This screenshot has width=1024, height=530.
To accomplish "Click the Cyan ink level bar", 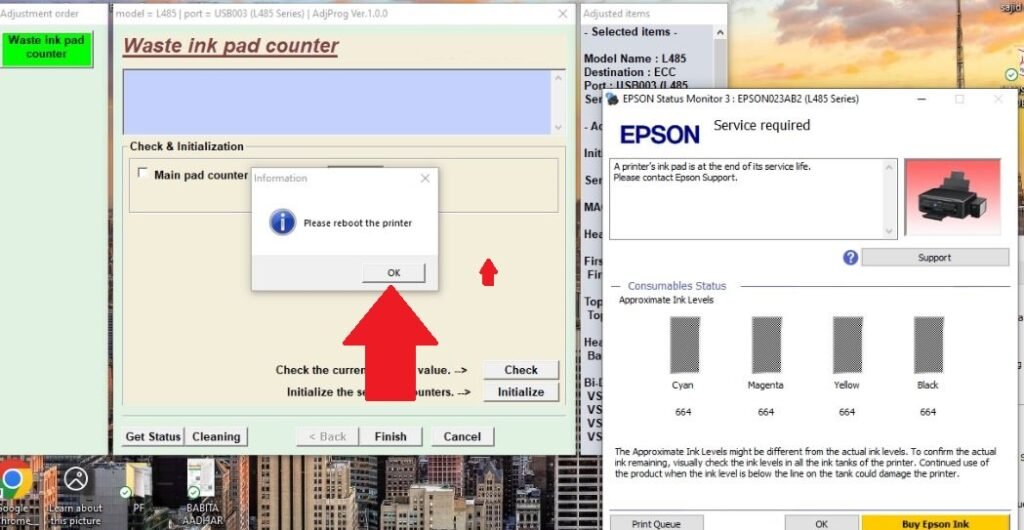I will [x=684, y=345].
